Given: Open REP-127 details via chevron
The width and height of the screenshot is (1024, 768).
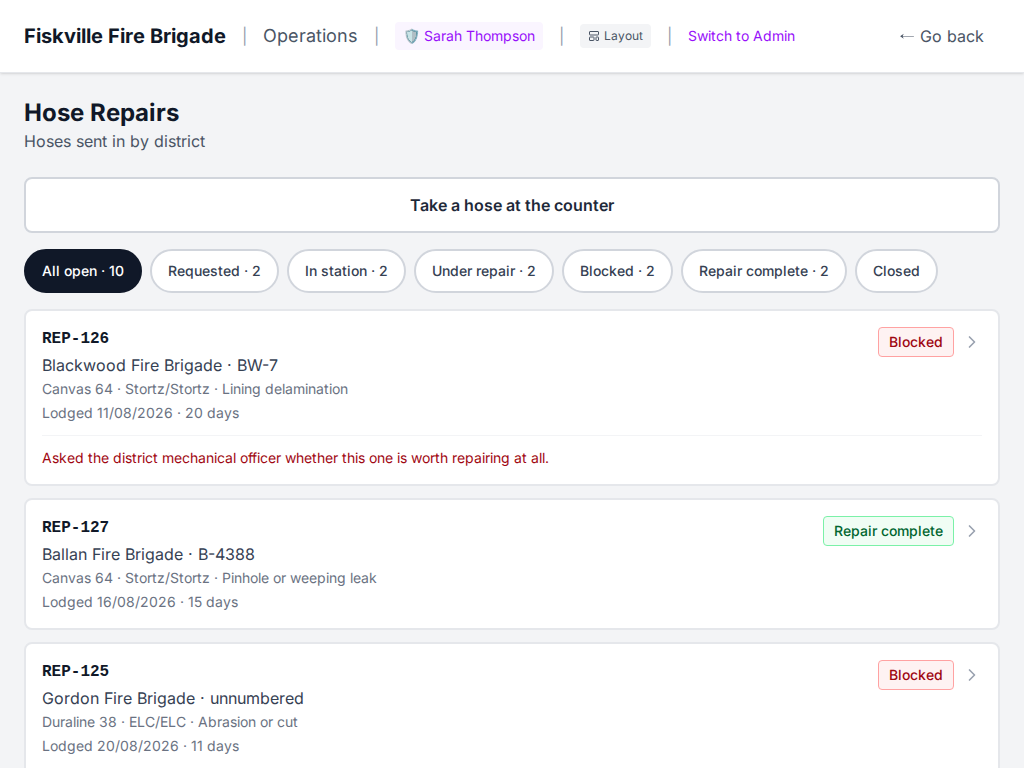Looking at the screenshot, I should 972,531.
